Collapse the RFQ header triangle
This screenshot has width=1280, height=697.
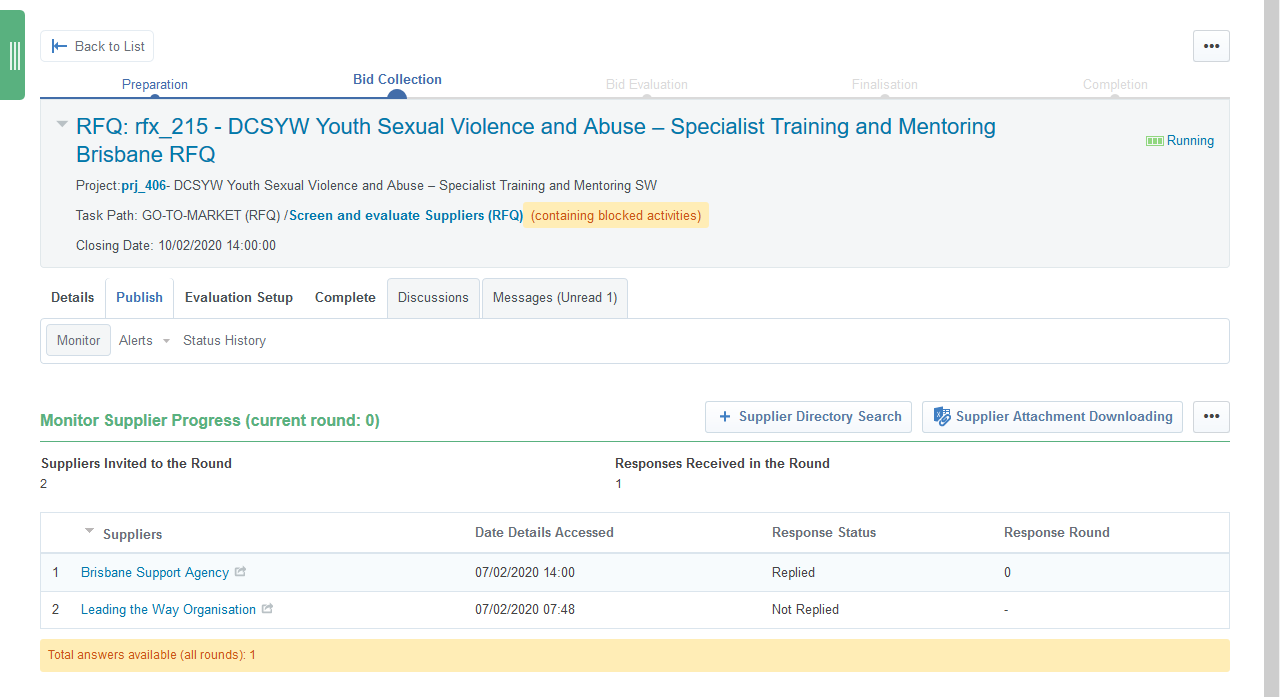(x=62, y=125)
